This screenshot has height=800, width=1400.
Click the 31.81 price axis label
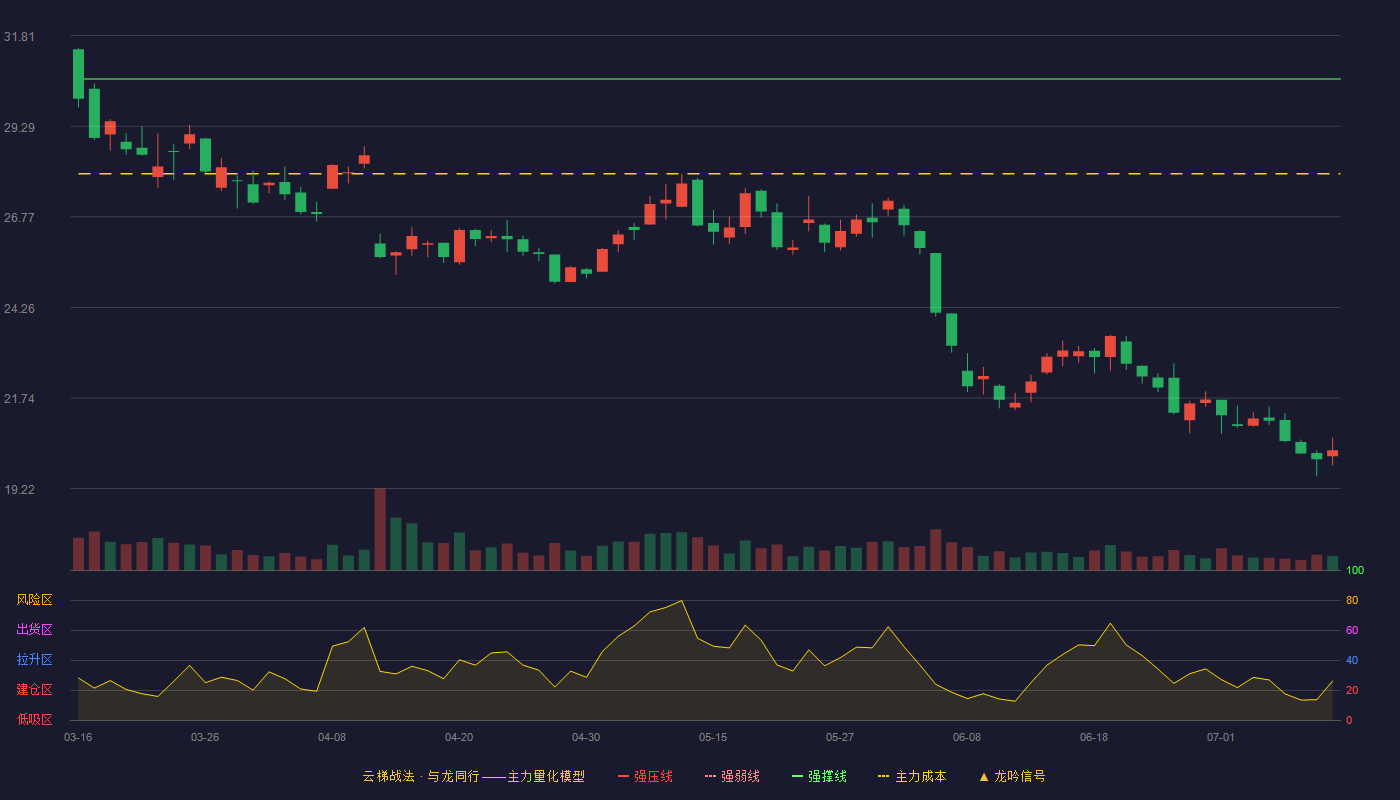point(19,37)
